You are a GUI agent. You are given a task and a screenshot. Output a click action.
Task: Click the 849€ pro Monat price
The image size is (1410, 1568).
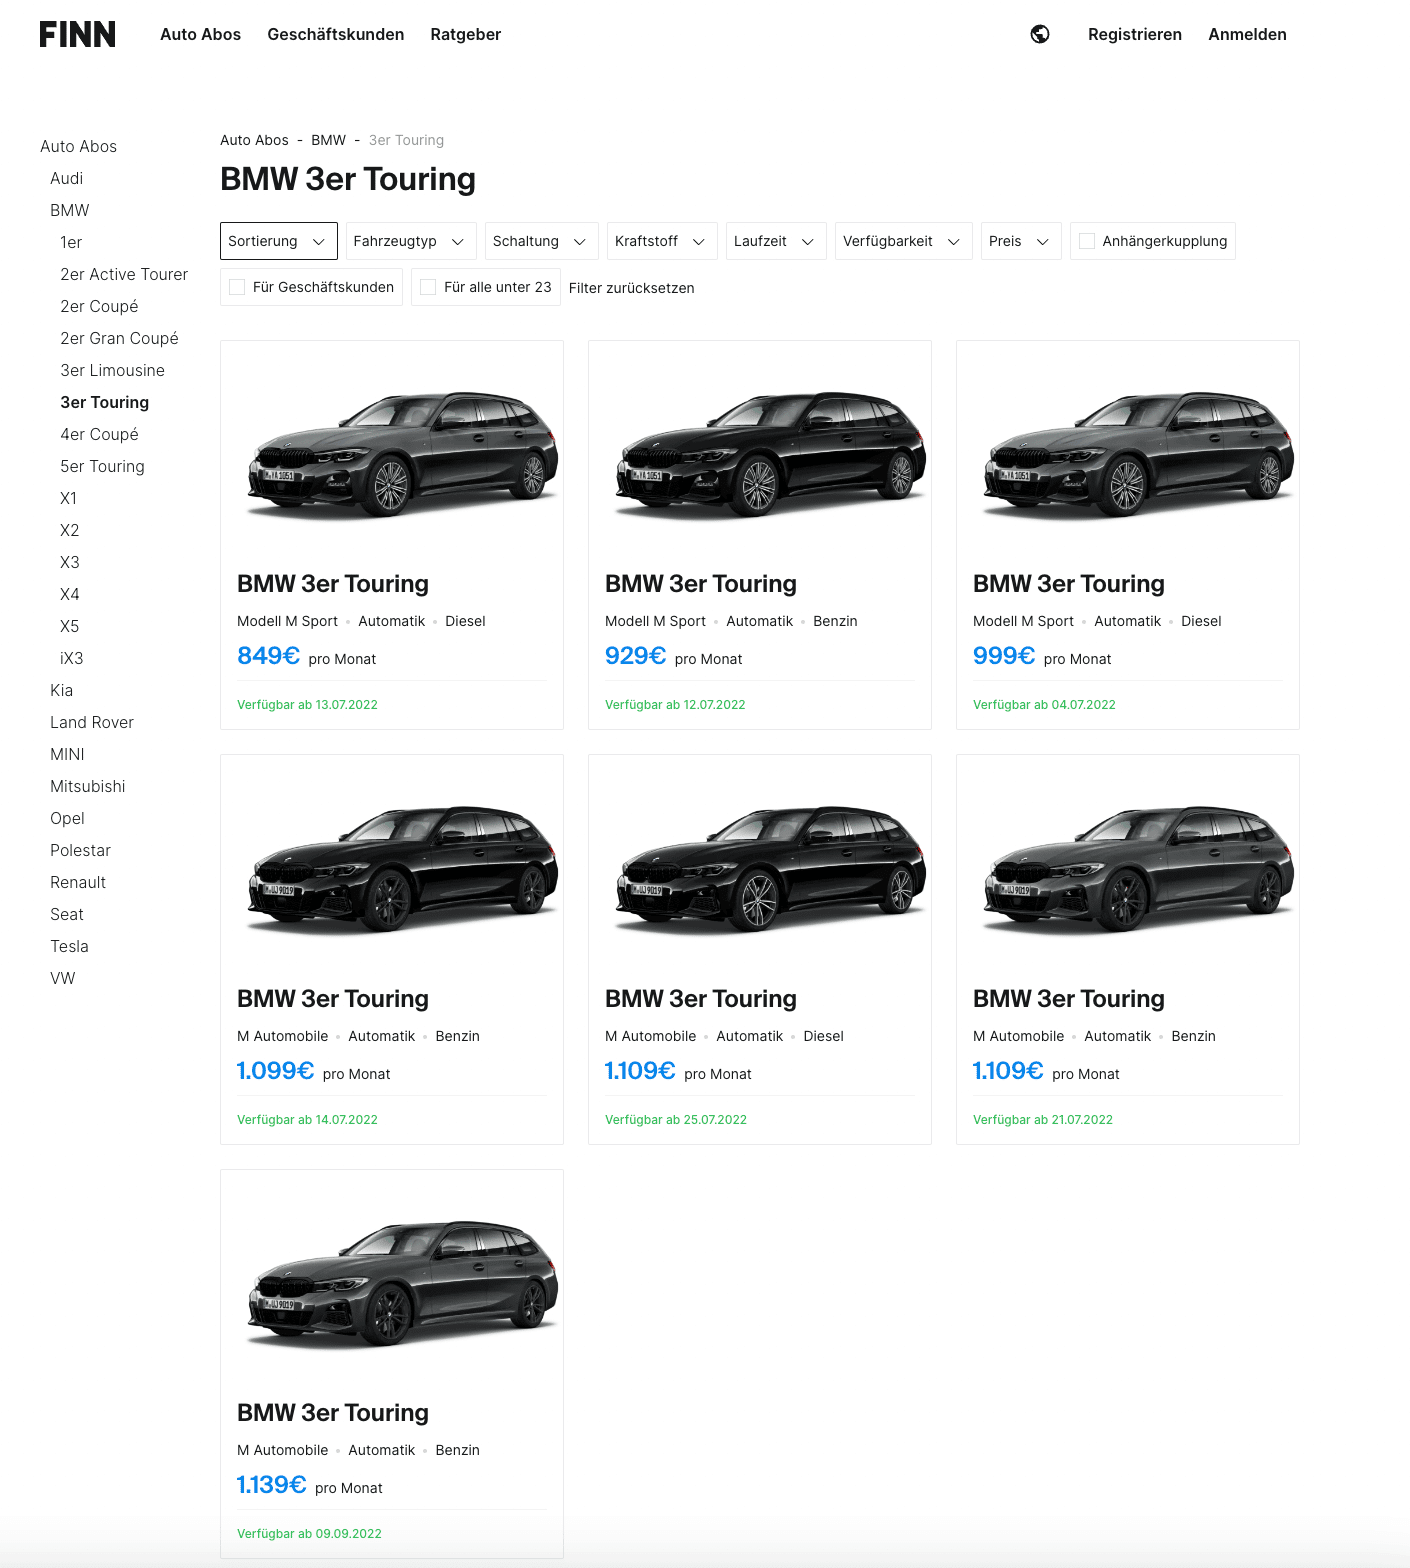pos(306,657)
